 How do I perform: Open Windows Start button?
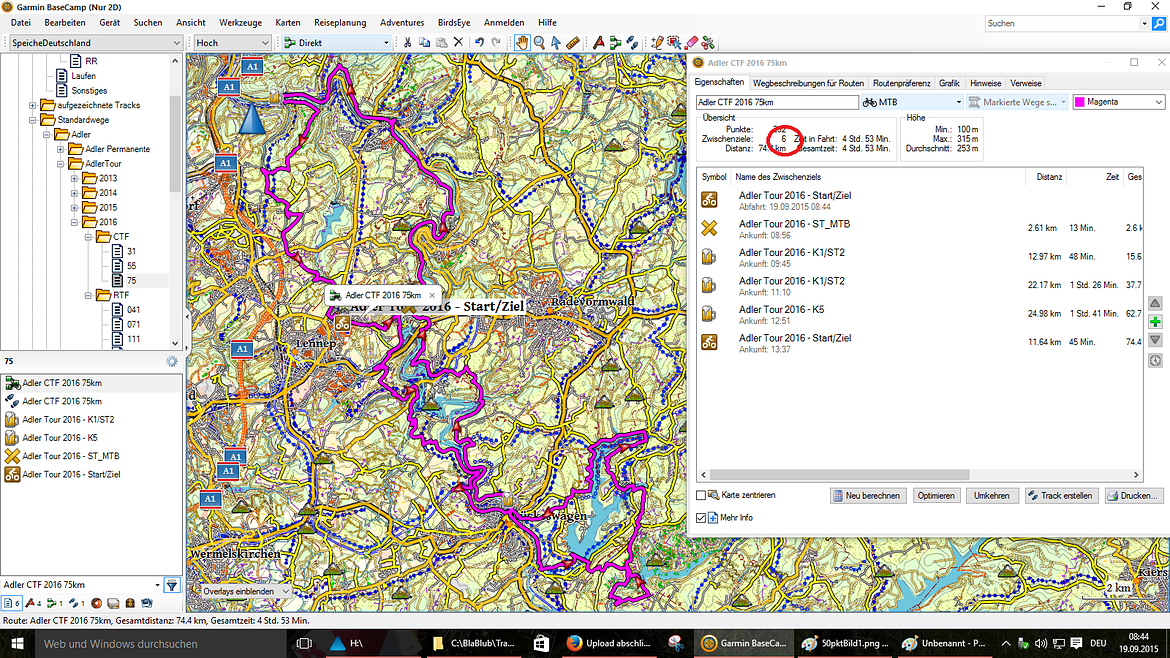coord(16,643)
